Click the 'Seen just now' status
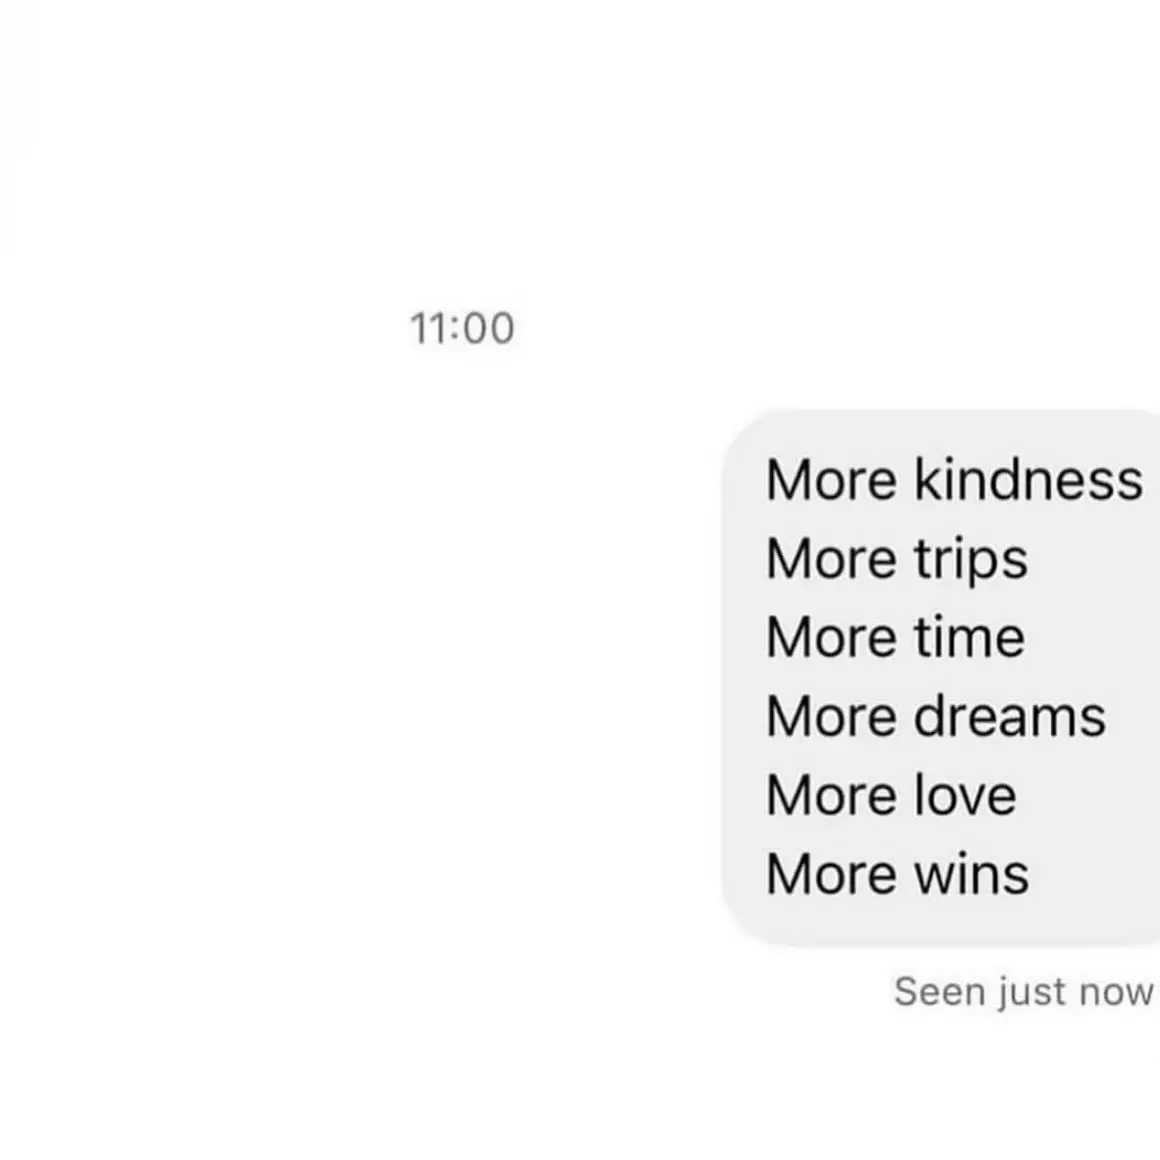Image resolution: width=1160 pixels, height=1160 pixels. pos(1024,992)
